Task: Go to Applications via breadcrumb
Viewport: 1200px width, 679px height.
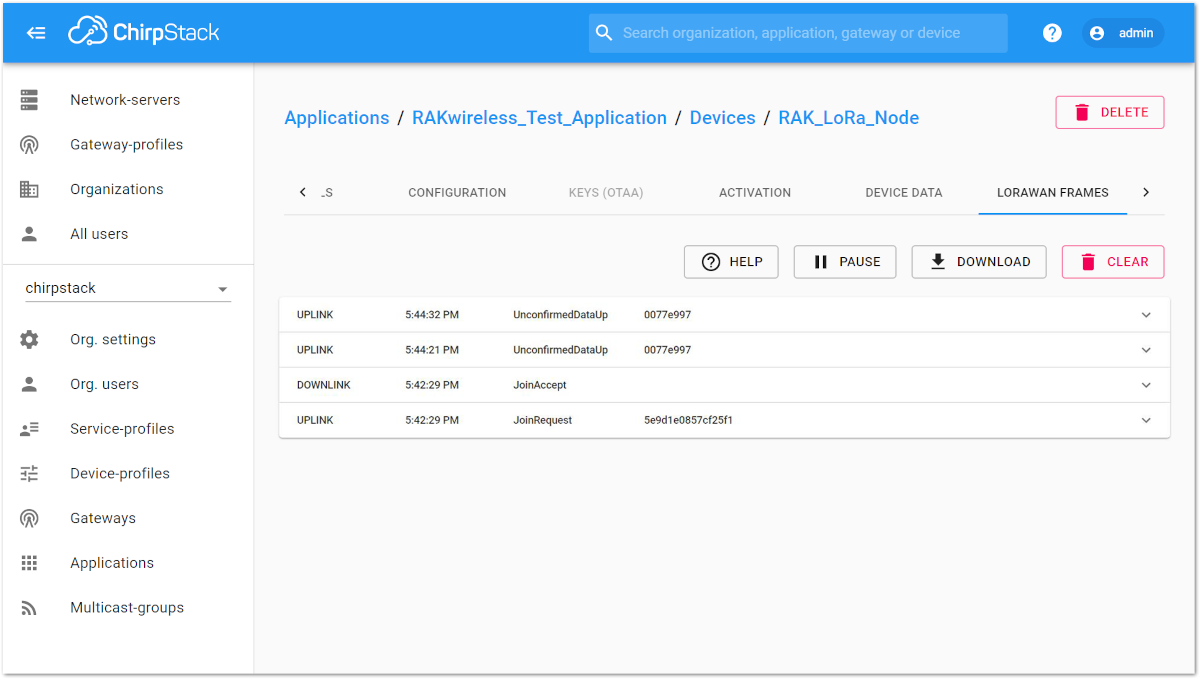Action: (x=337, y=118)
